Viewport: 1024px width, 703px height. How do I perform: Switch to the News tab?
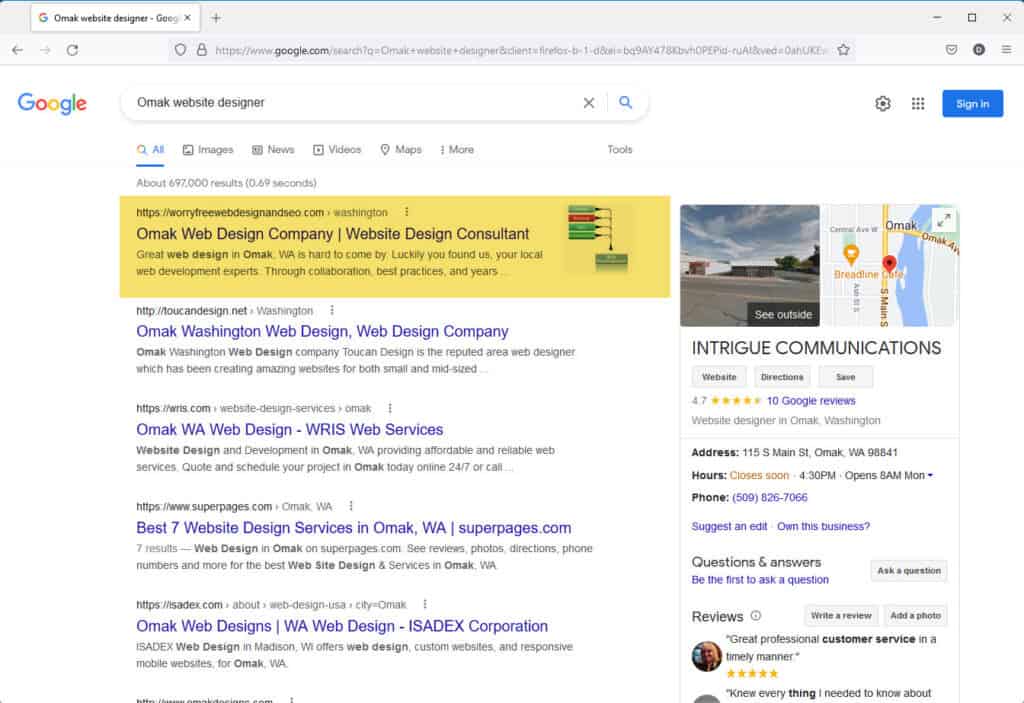click(x=273, y=150)
